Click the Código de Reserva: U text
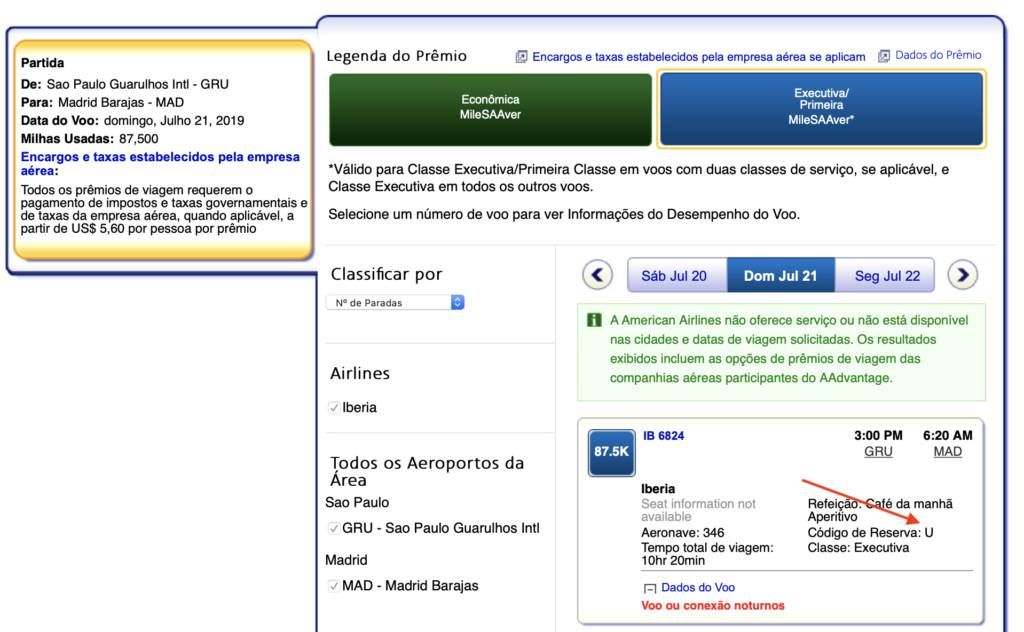Image resolution: width=1024 pixels, height=632 pixels. [871, 533]
